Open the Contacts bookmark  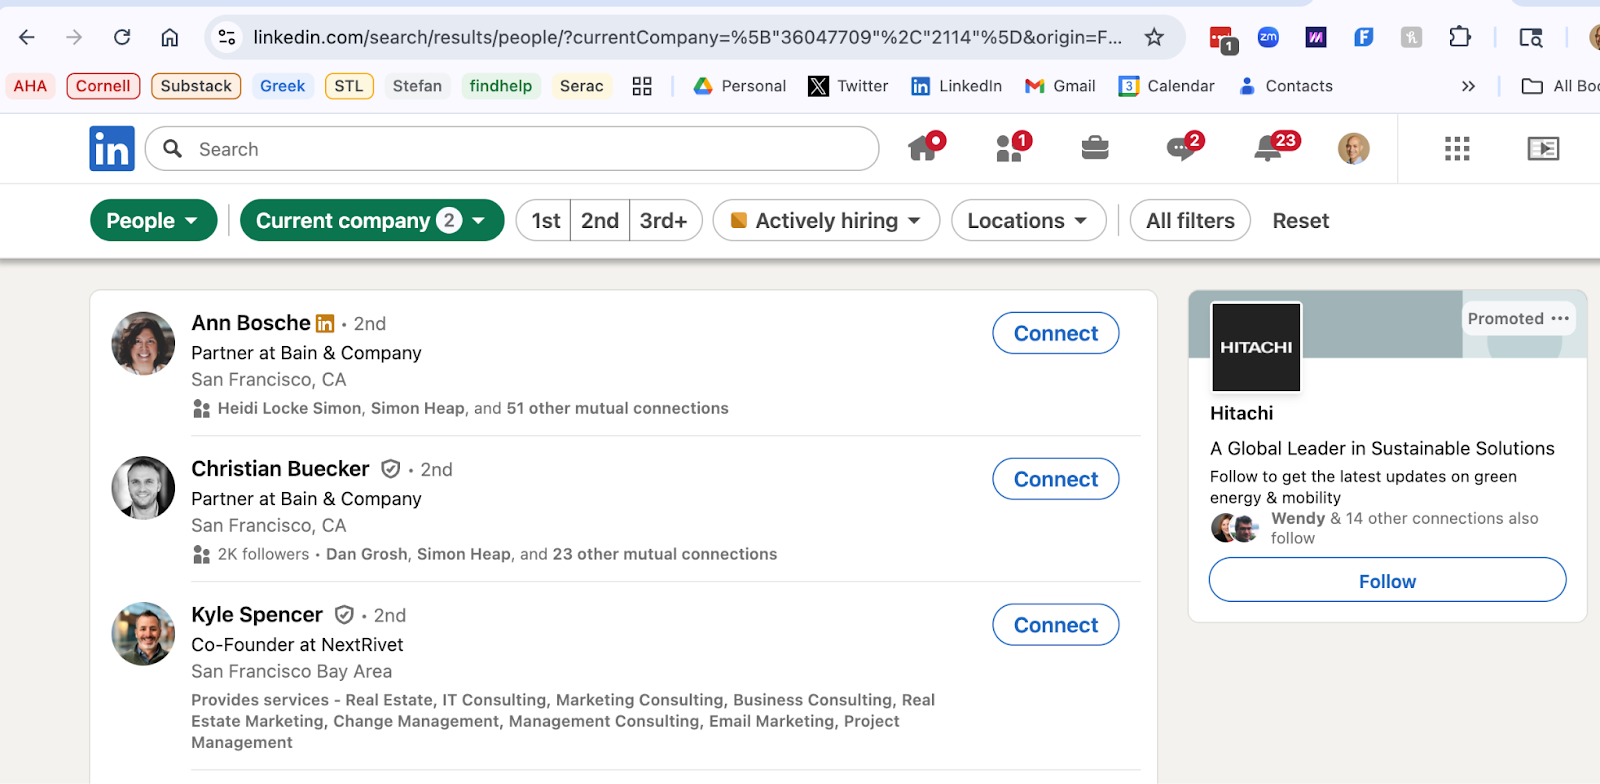(1286, 86)
